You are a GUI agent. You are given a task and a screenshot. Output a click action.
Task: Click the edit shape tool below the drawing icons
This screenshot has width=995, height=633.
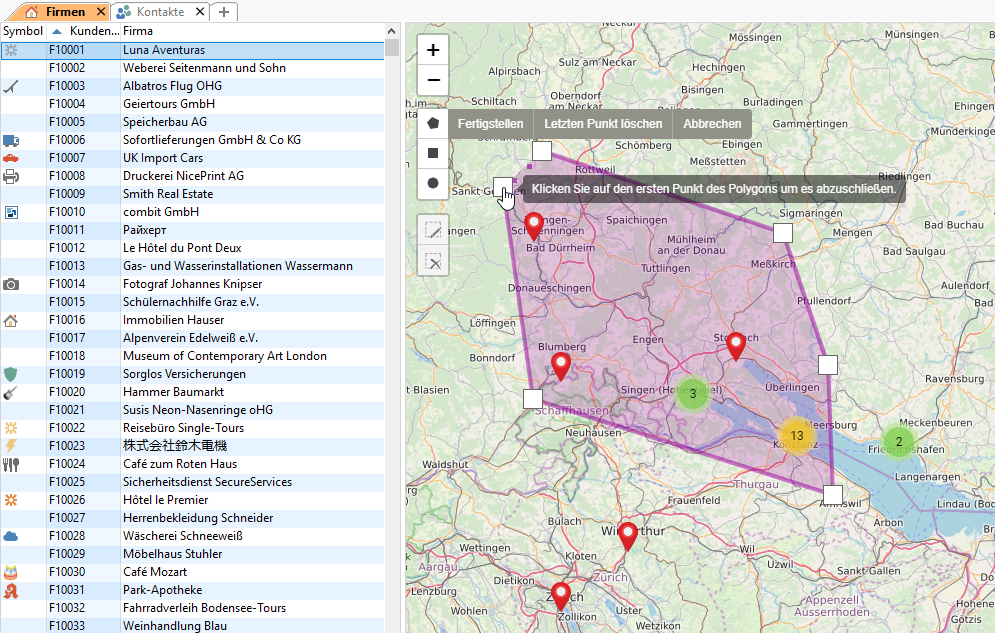pos(433,230)
